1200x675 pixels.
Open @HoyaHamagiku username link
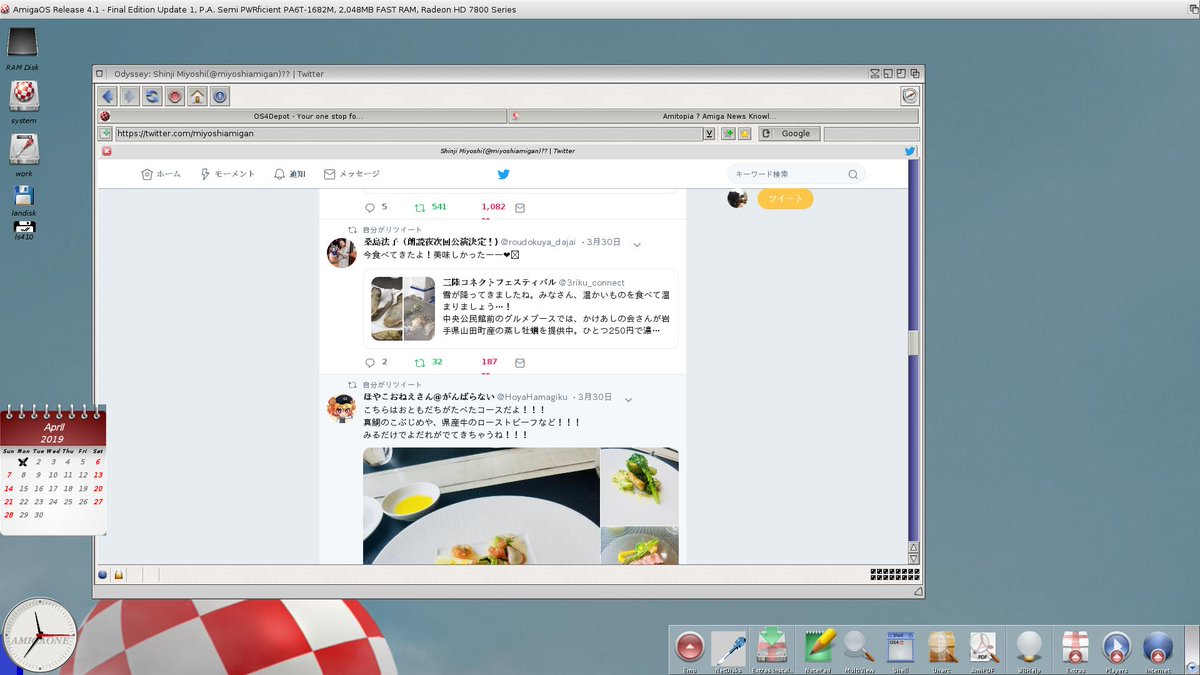point(532,397)
